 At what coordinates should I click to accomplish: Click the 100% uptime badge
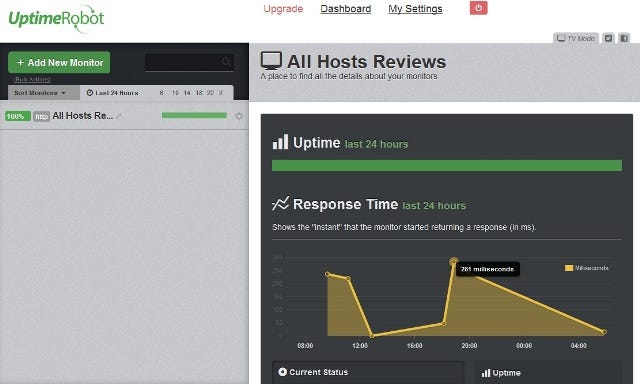[18, 116]
